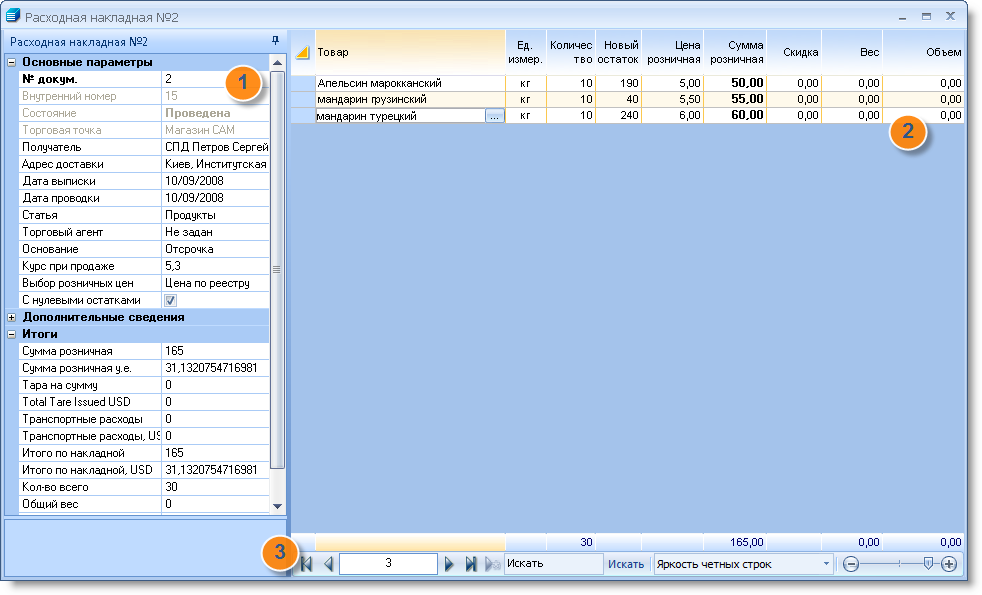Click the 55,00 sum cell

click(735, 100)
